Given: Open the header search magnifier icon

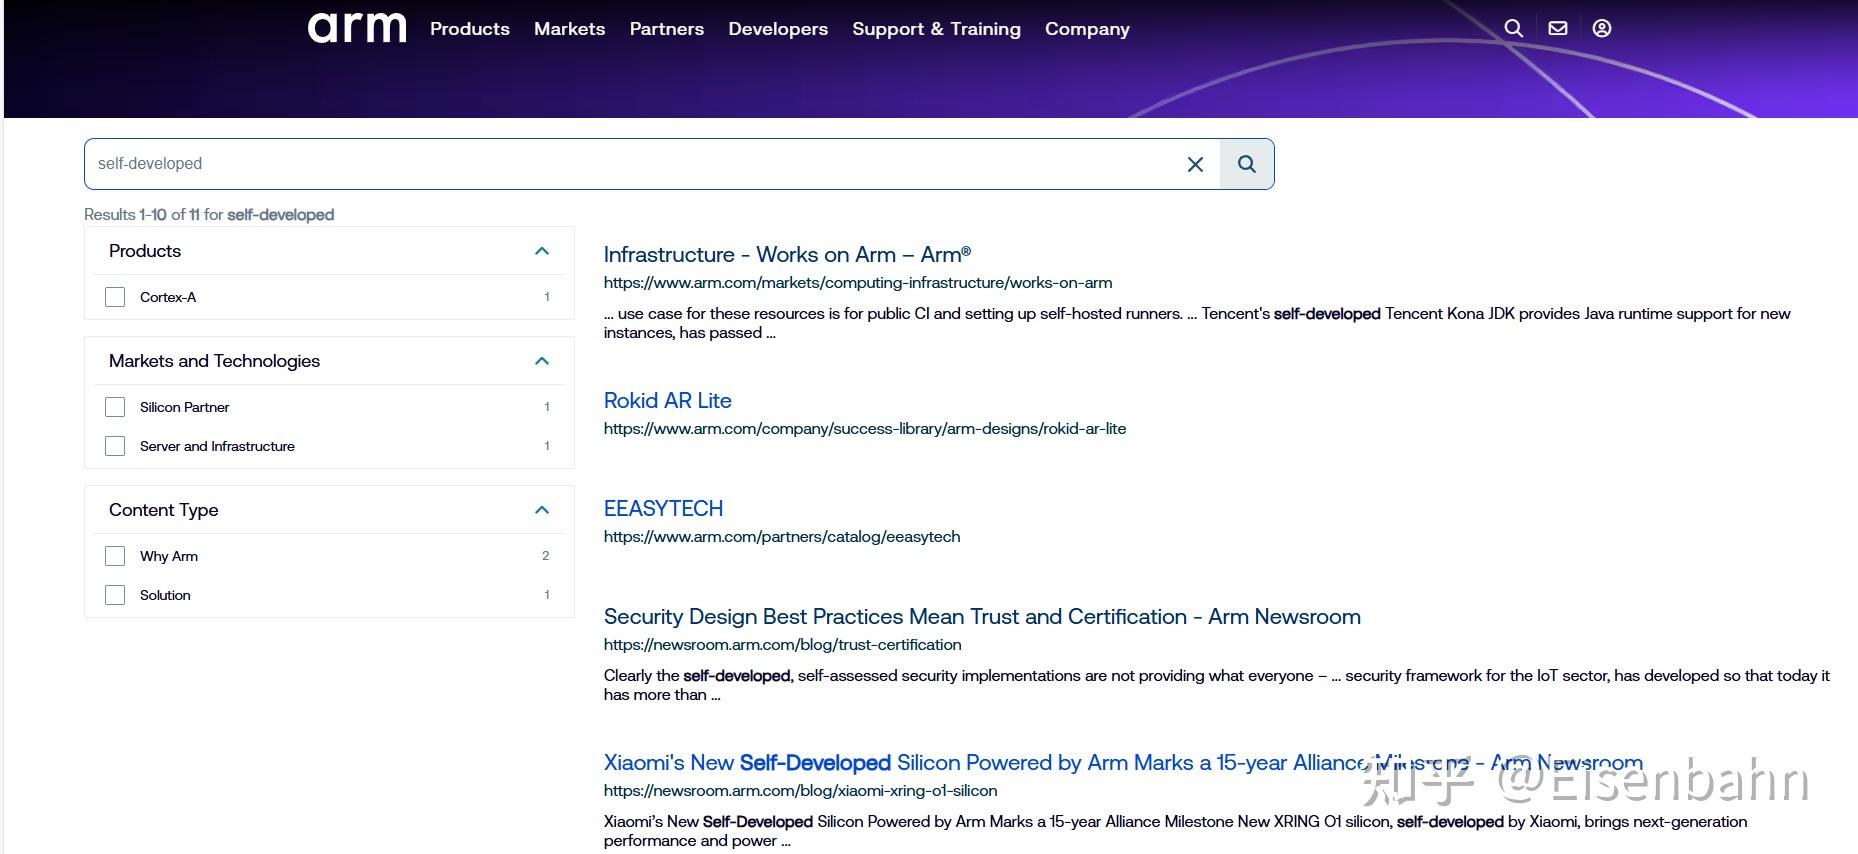Looking at the screenshot, I should 1514,28.
